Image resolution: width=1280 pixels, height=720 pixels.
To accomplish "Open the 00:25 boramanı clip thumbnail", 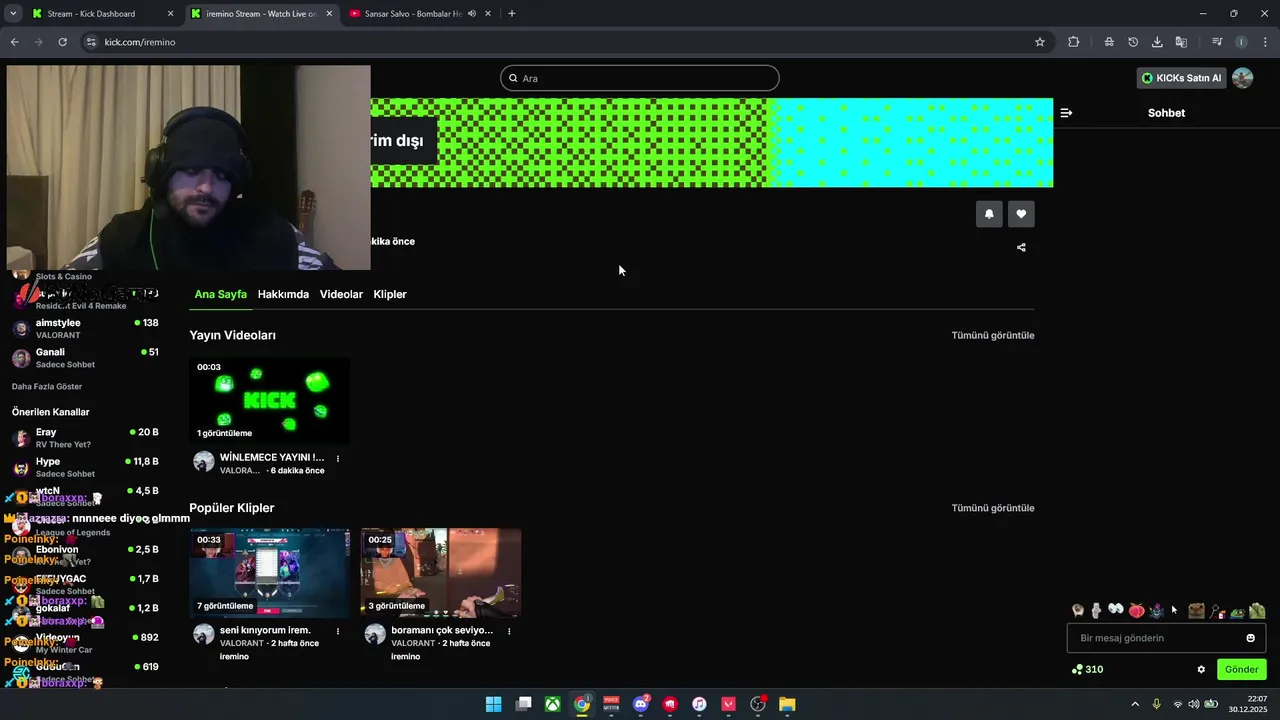I will tap(441, 573).
